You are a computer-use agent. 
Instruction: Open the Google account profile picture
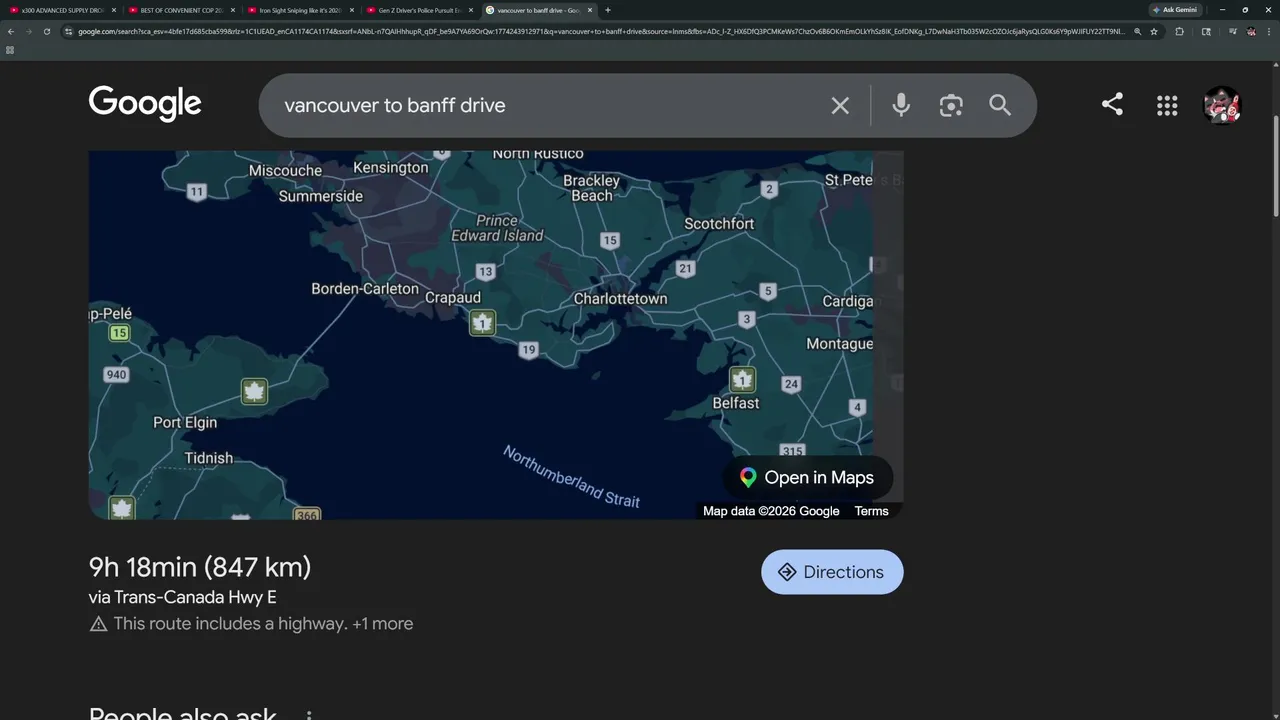pos(1221,105)
